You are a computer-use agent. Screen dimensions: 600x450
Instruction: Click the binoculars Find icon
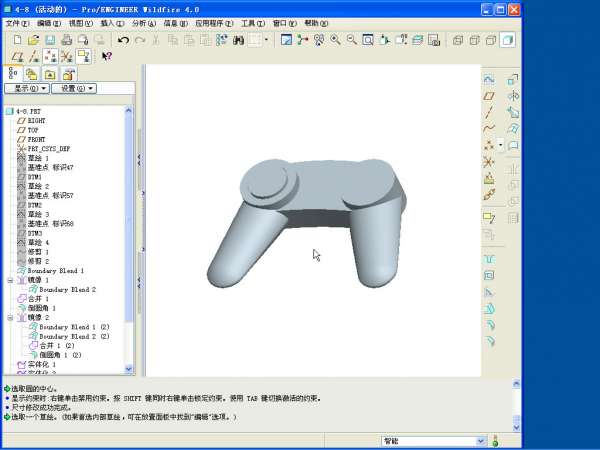tap(239, 40)
